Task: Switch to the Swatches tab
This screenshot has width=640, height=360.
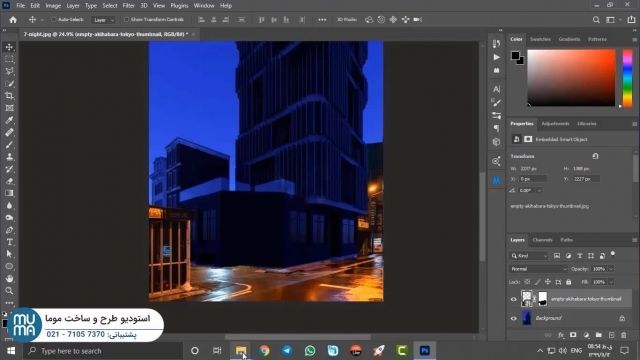Action: (x=540, y=39)
